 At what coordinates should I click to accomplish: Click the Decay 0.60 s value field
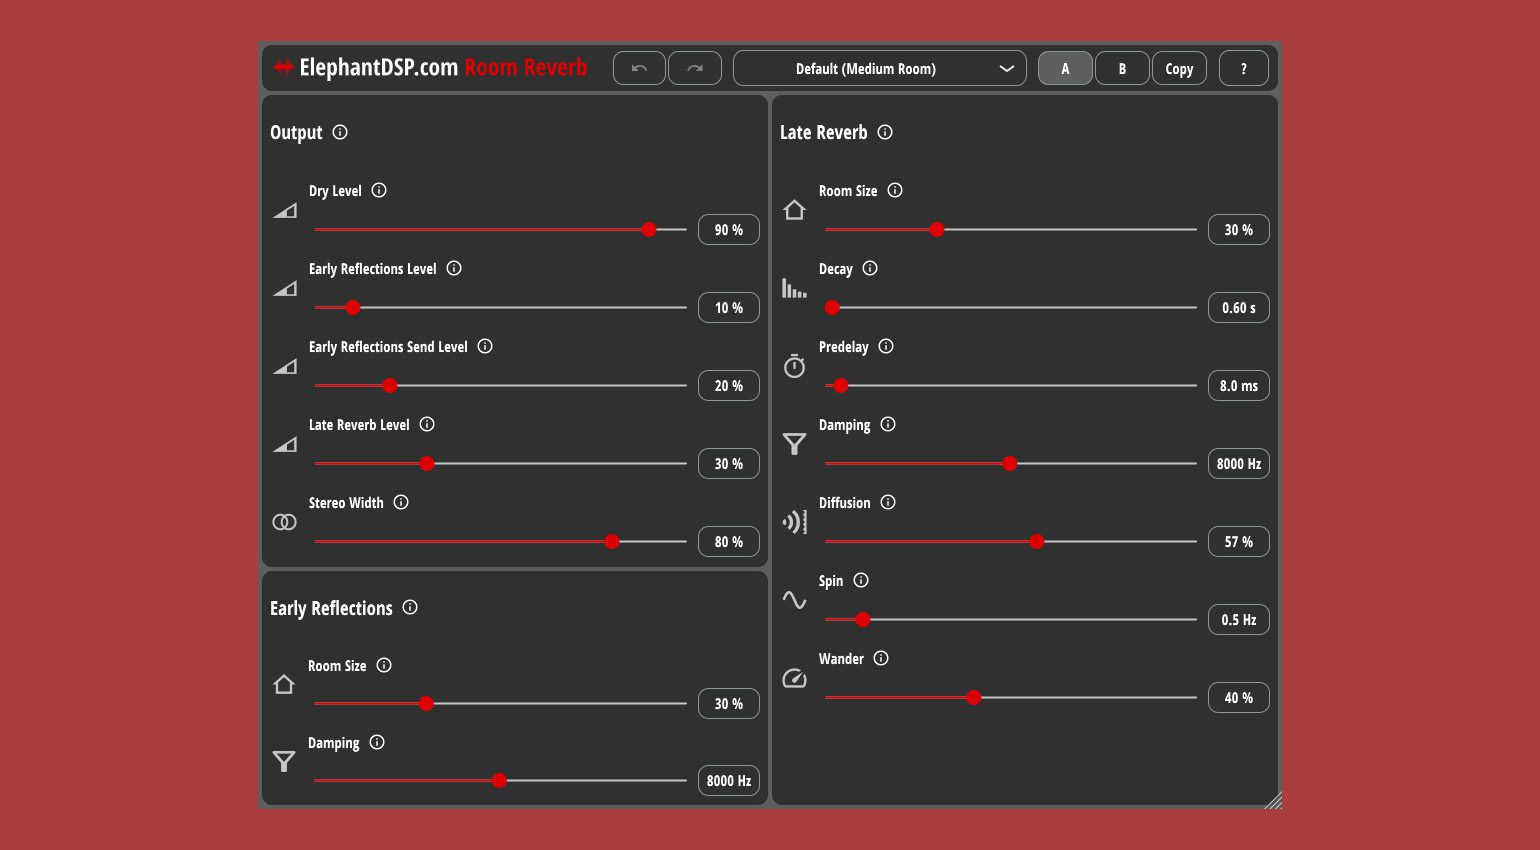click(1239, 307)
